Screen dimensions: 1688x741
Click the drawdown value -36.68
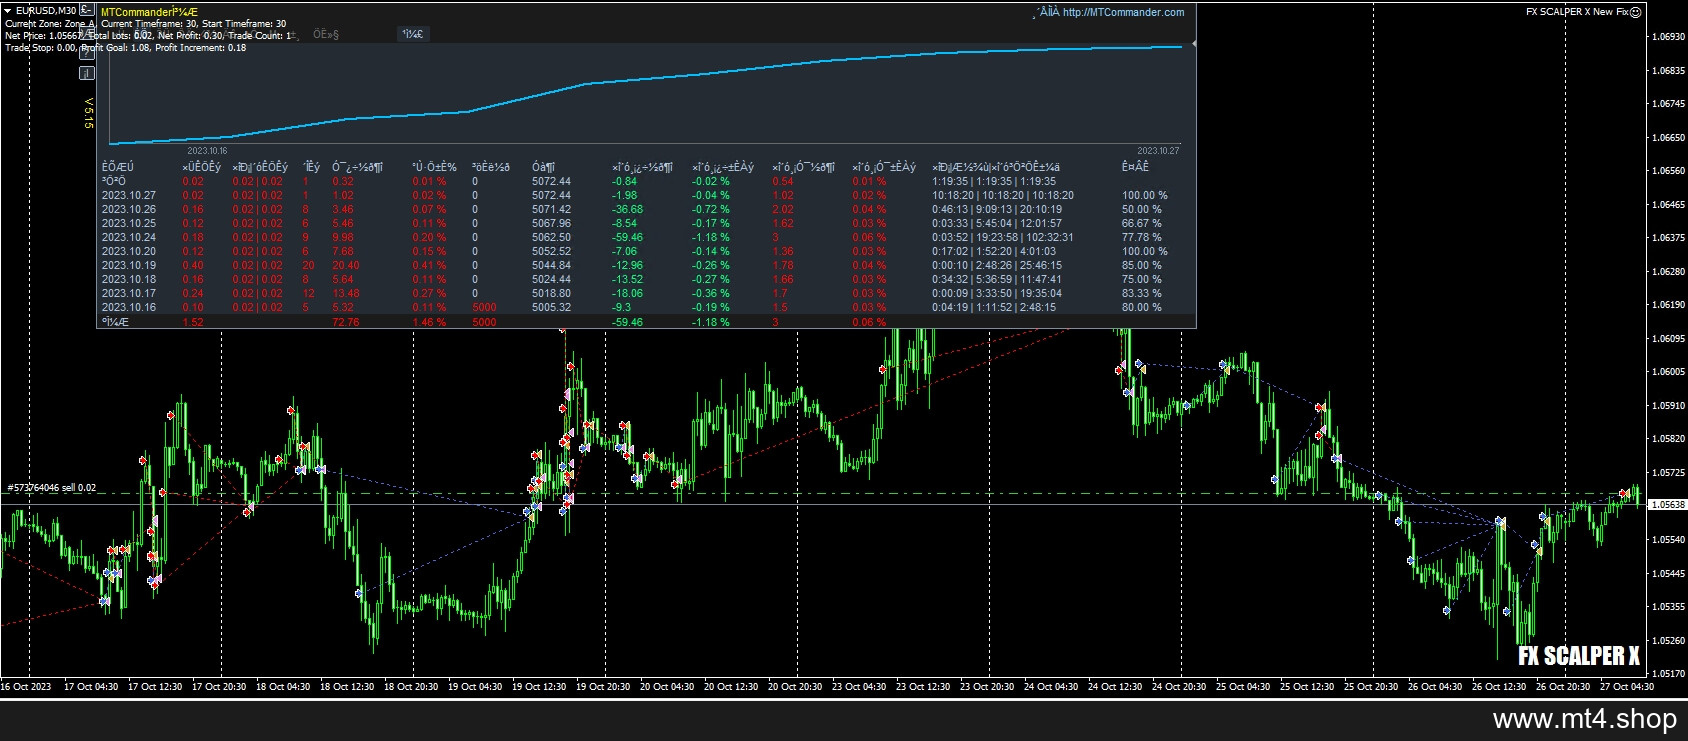[628, 209]
